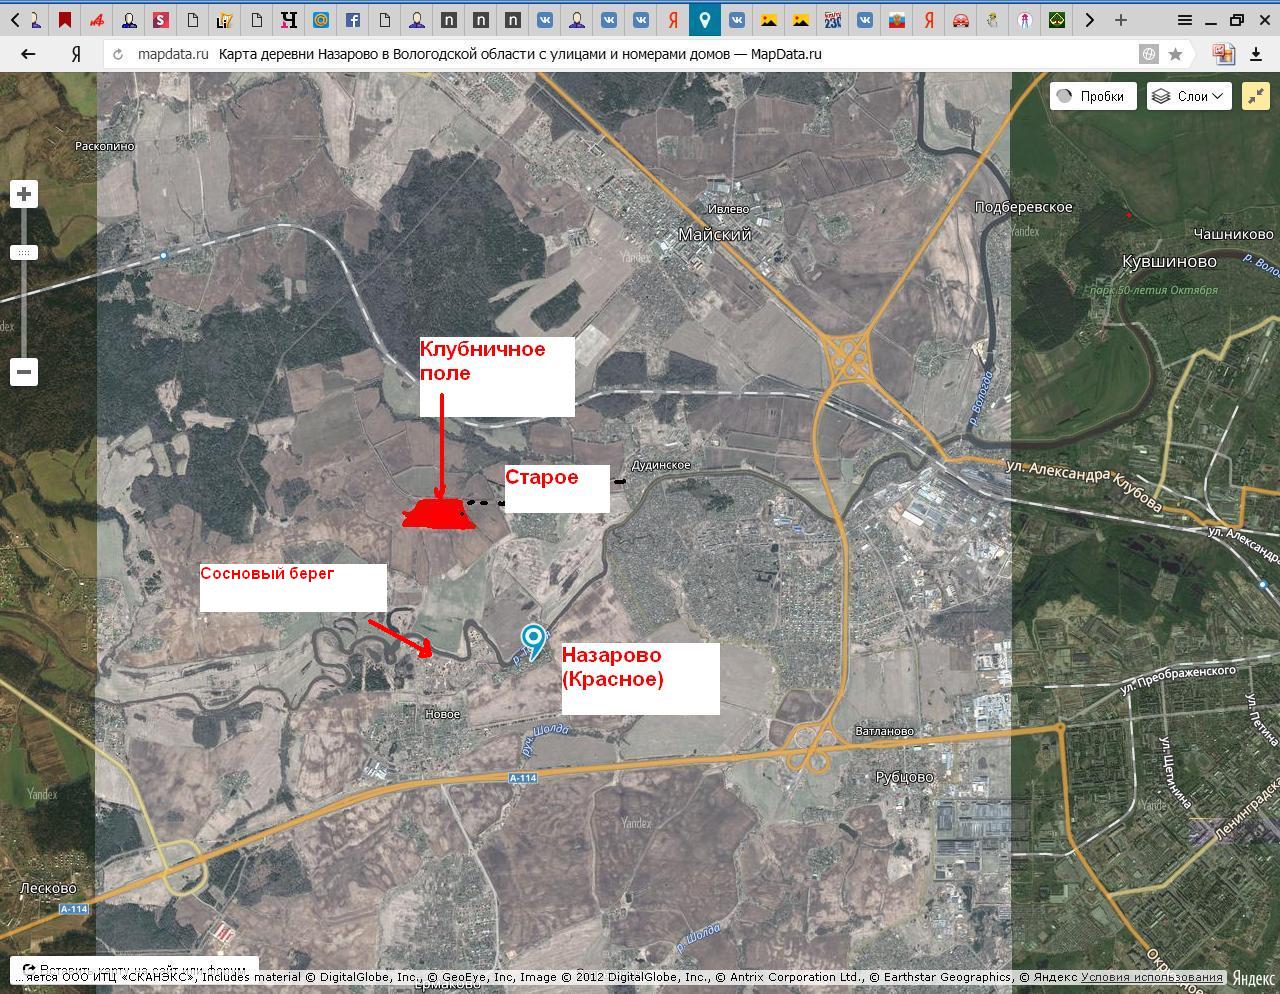
Task: Click Парк 50-летия Октября label
Action: click(x=1152, y=290)
